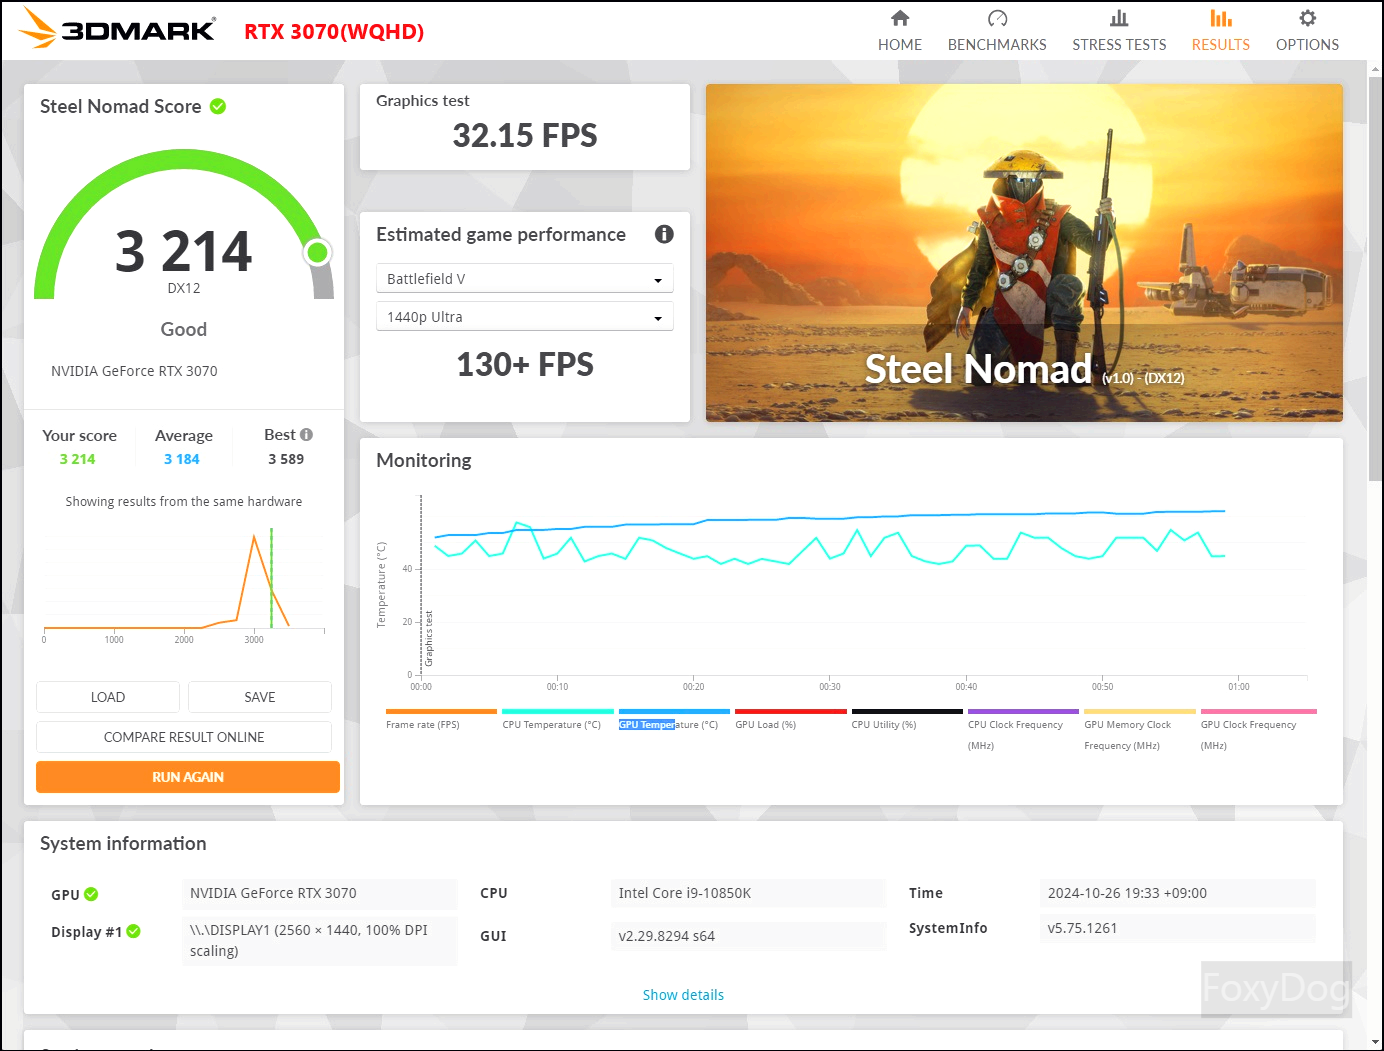The height and width of the screenshot is (1051, 1384).
Task: Click the LOAD button
Action: coord(108,697)
